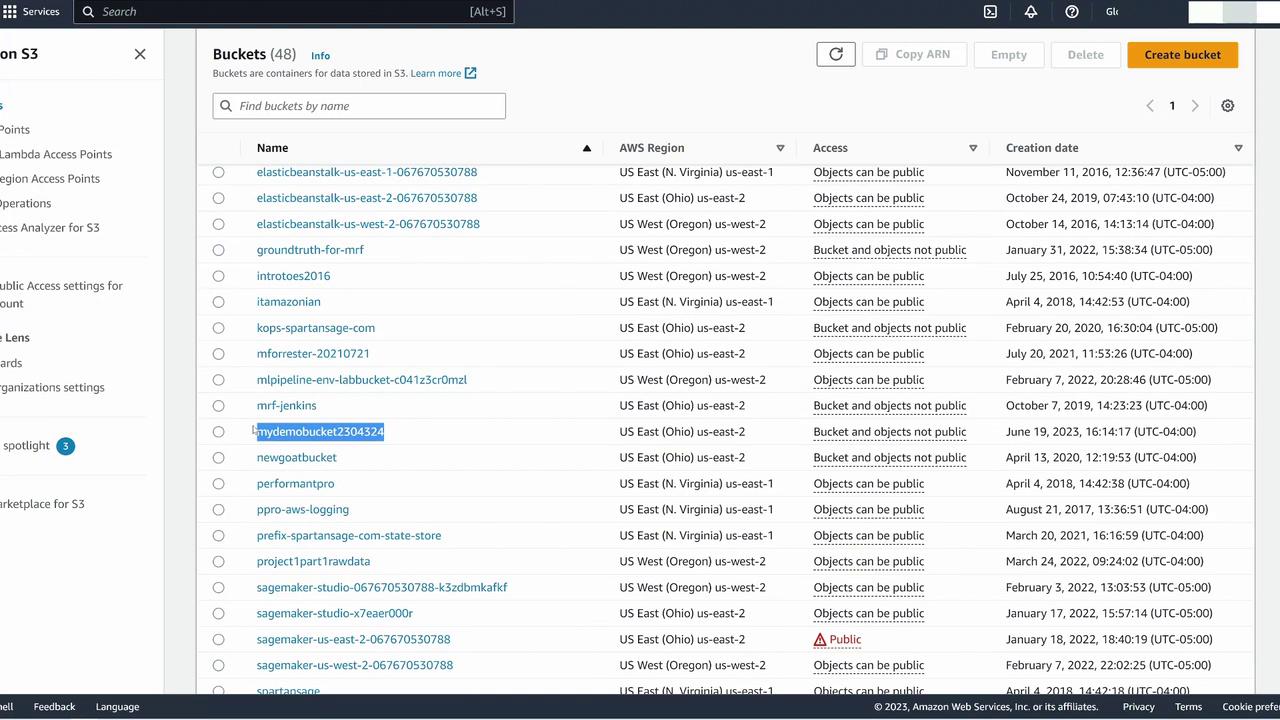
Task: Click the magnifier icon in the bucket filter
Action: [x=226, y=106]
